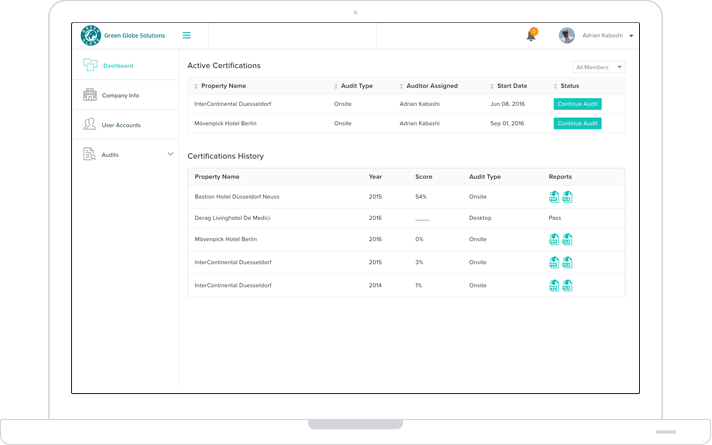Open the All Members dropdown filter
The image size is (712, 445).
(598, 67)
